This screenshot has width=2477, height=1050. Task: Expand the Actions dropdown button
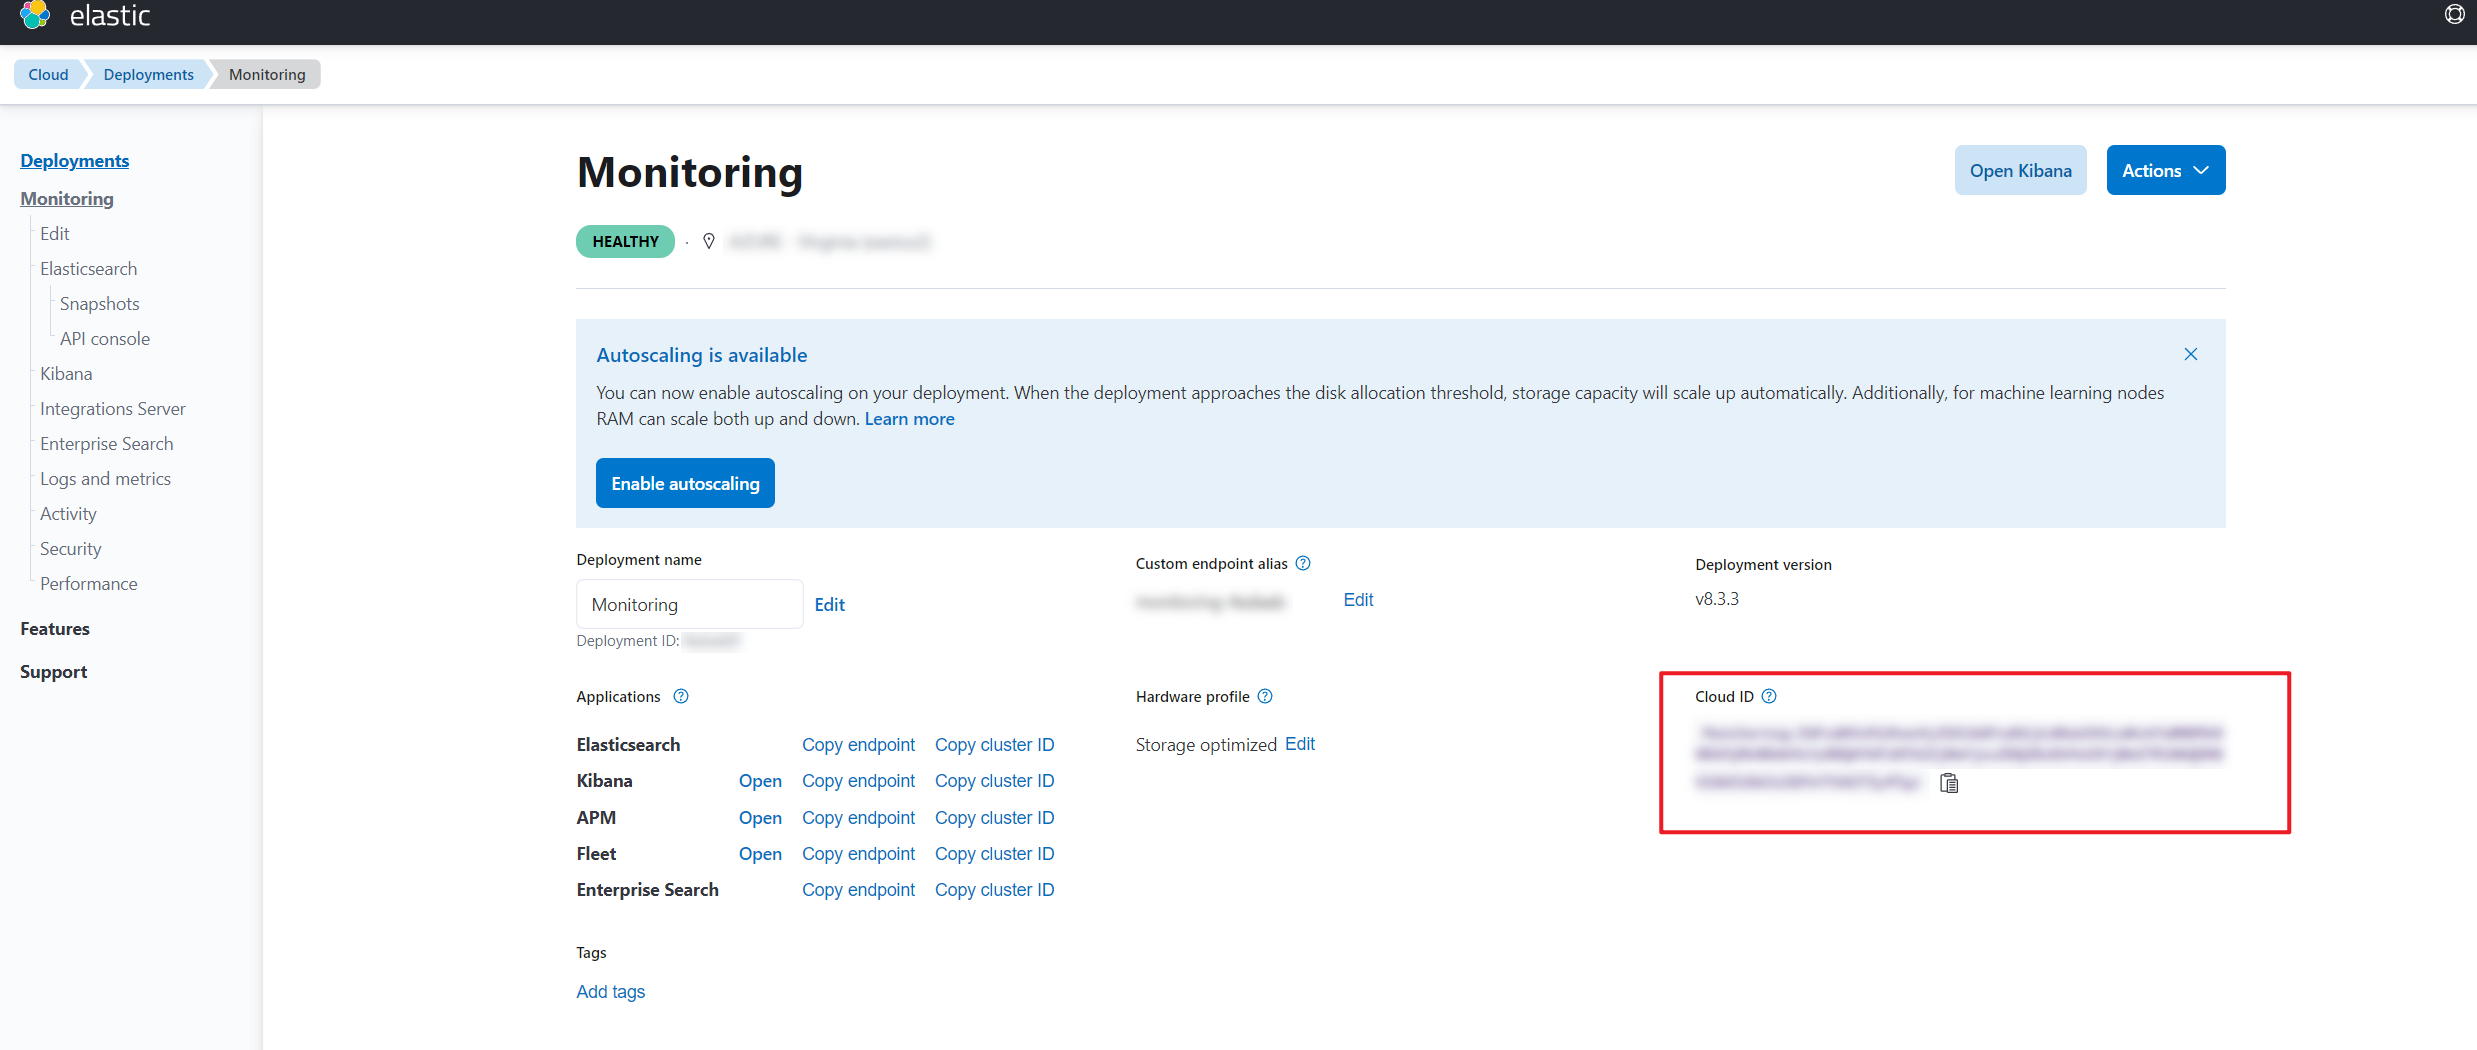pyautogui.click(x=2166, y=170)
